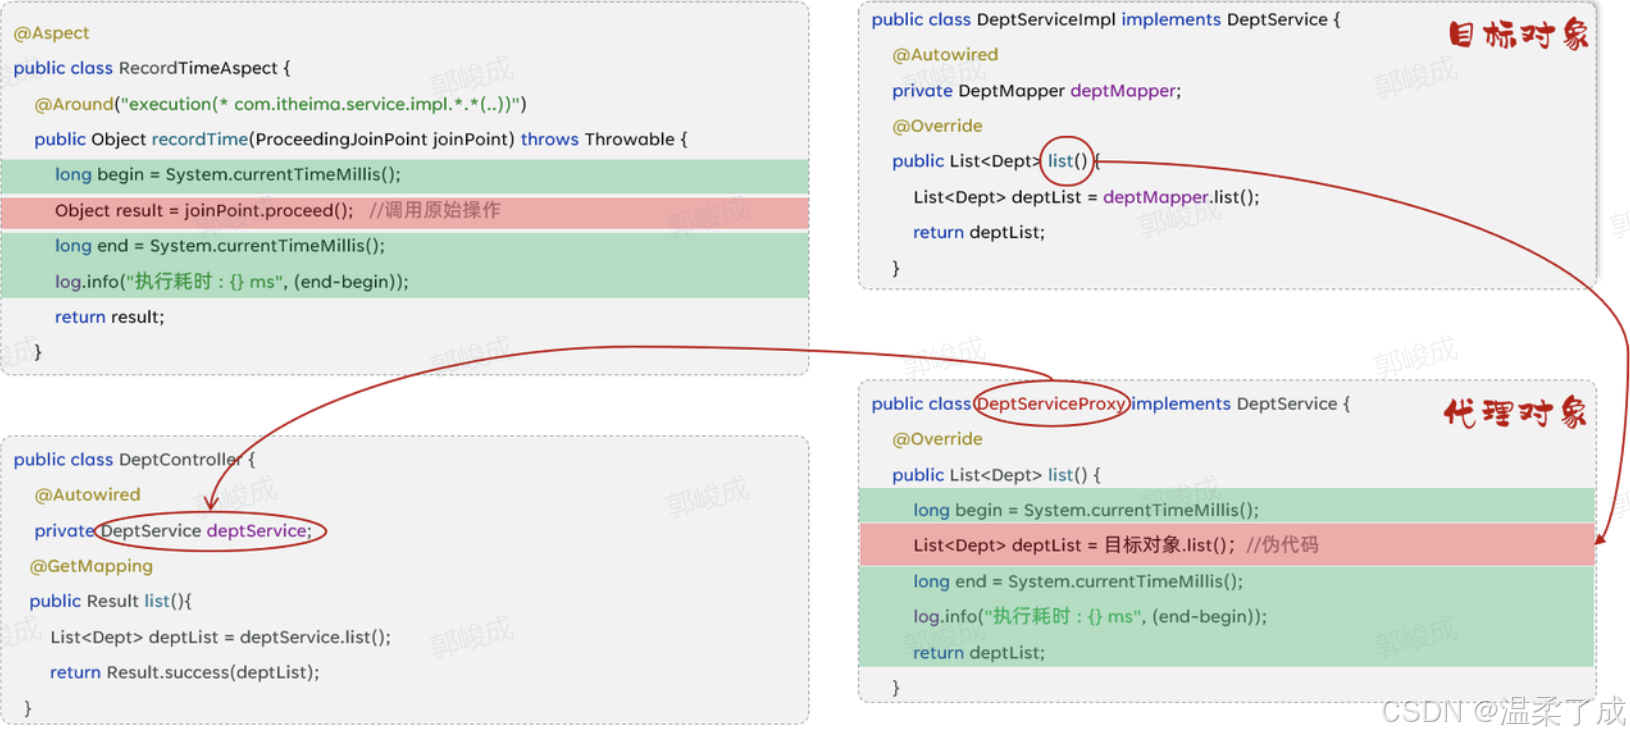The height and width of the screenshot is (739, 1630).
Task: Click the @Autowired annotation in DeptController
Action: click(87, 495)
